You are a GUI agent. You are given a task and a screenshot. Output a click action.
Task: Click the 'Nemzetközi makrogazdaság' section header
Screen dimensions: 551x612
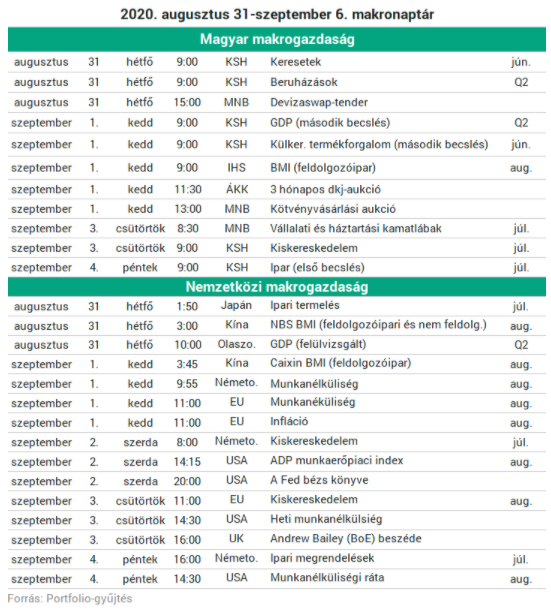click(x=277, y=287)
